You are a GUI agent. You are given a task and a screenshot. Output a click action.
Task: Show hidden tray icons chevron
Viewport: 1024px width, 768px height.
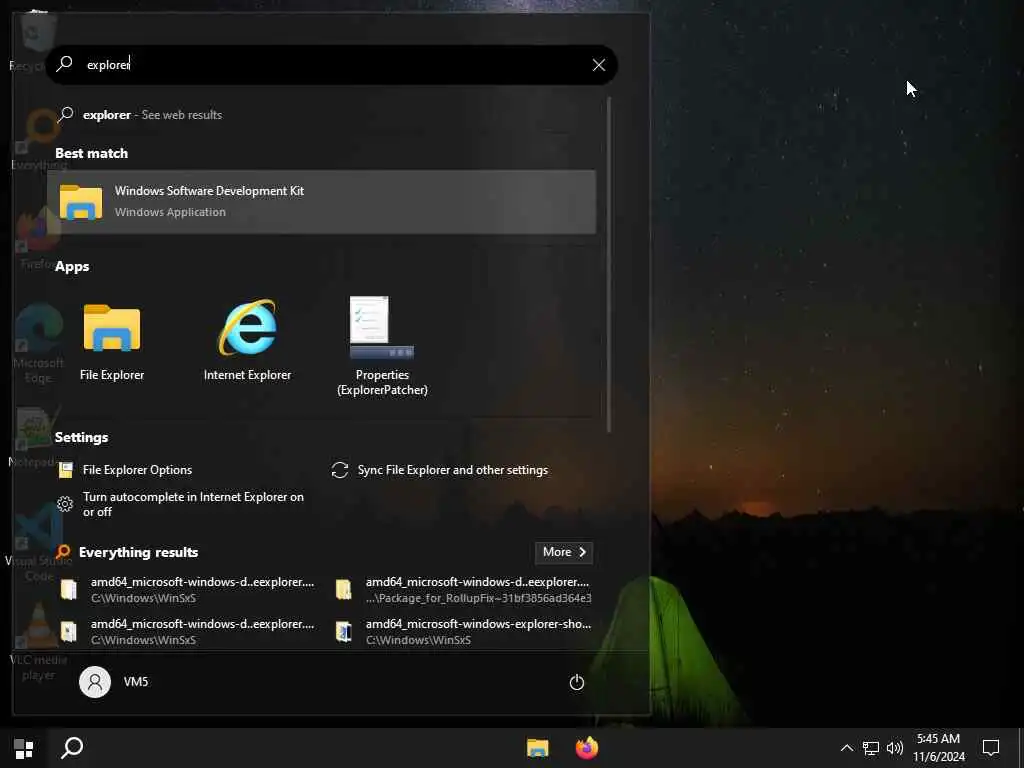pos(846,748)
